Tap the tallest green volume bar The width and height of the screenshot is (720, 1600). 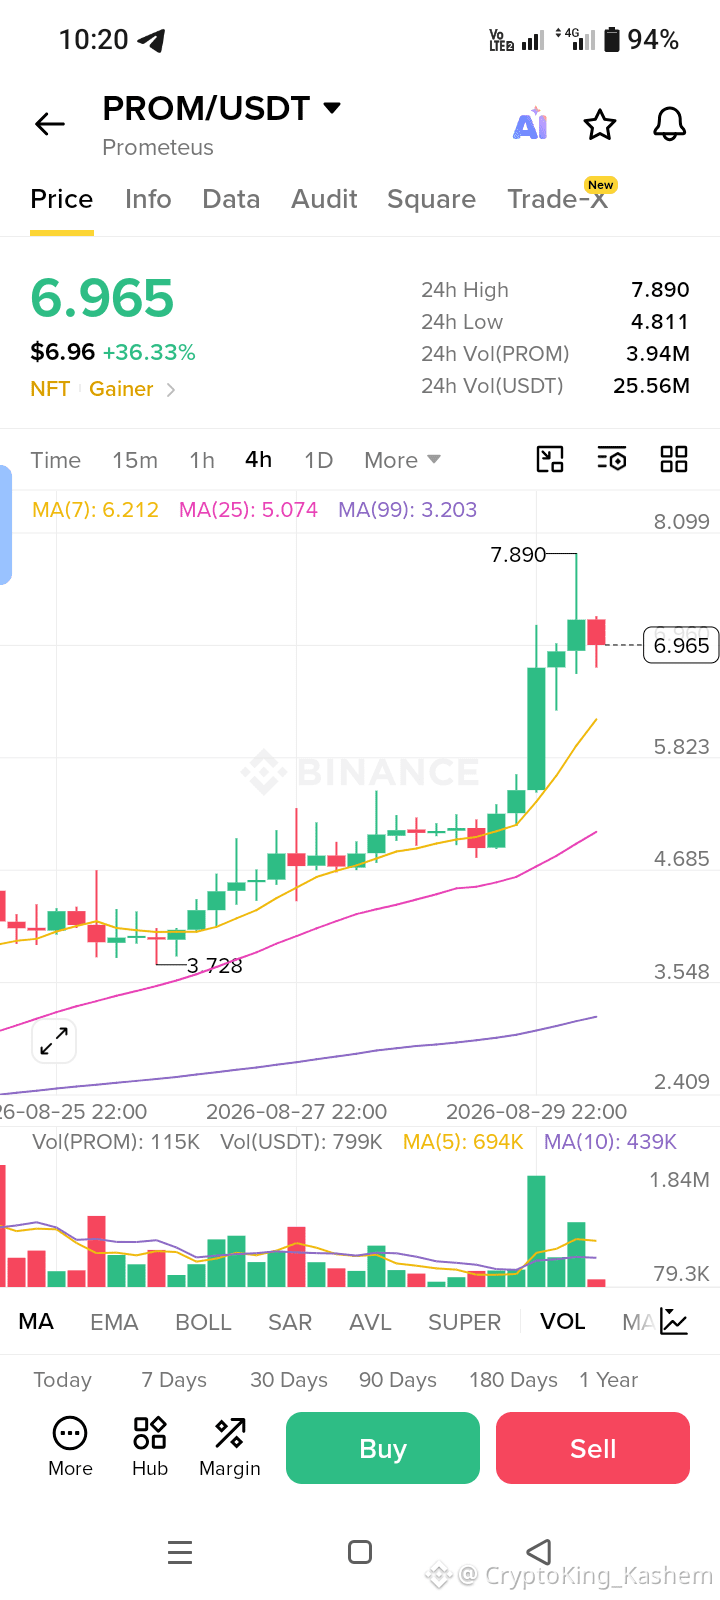[536, 1231]
